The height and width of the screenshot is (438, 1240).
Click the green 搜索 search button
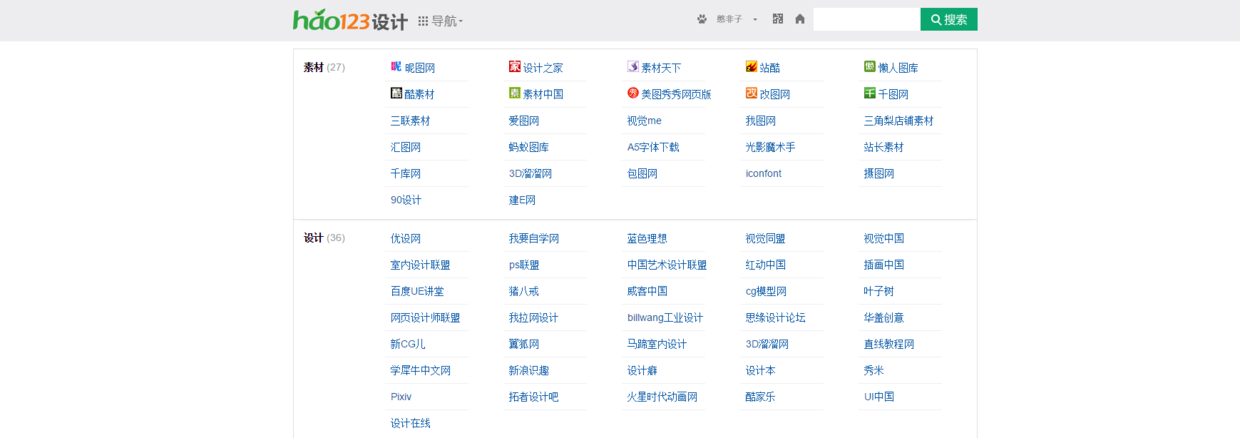(949, 19)
